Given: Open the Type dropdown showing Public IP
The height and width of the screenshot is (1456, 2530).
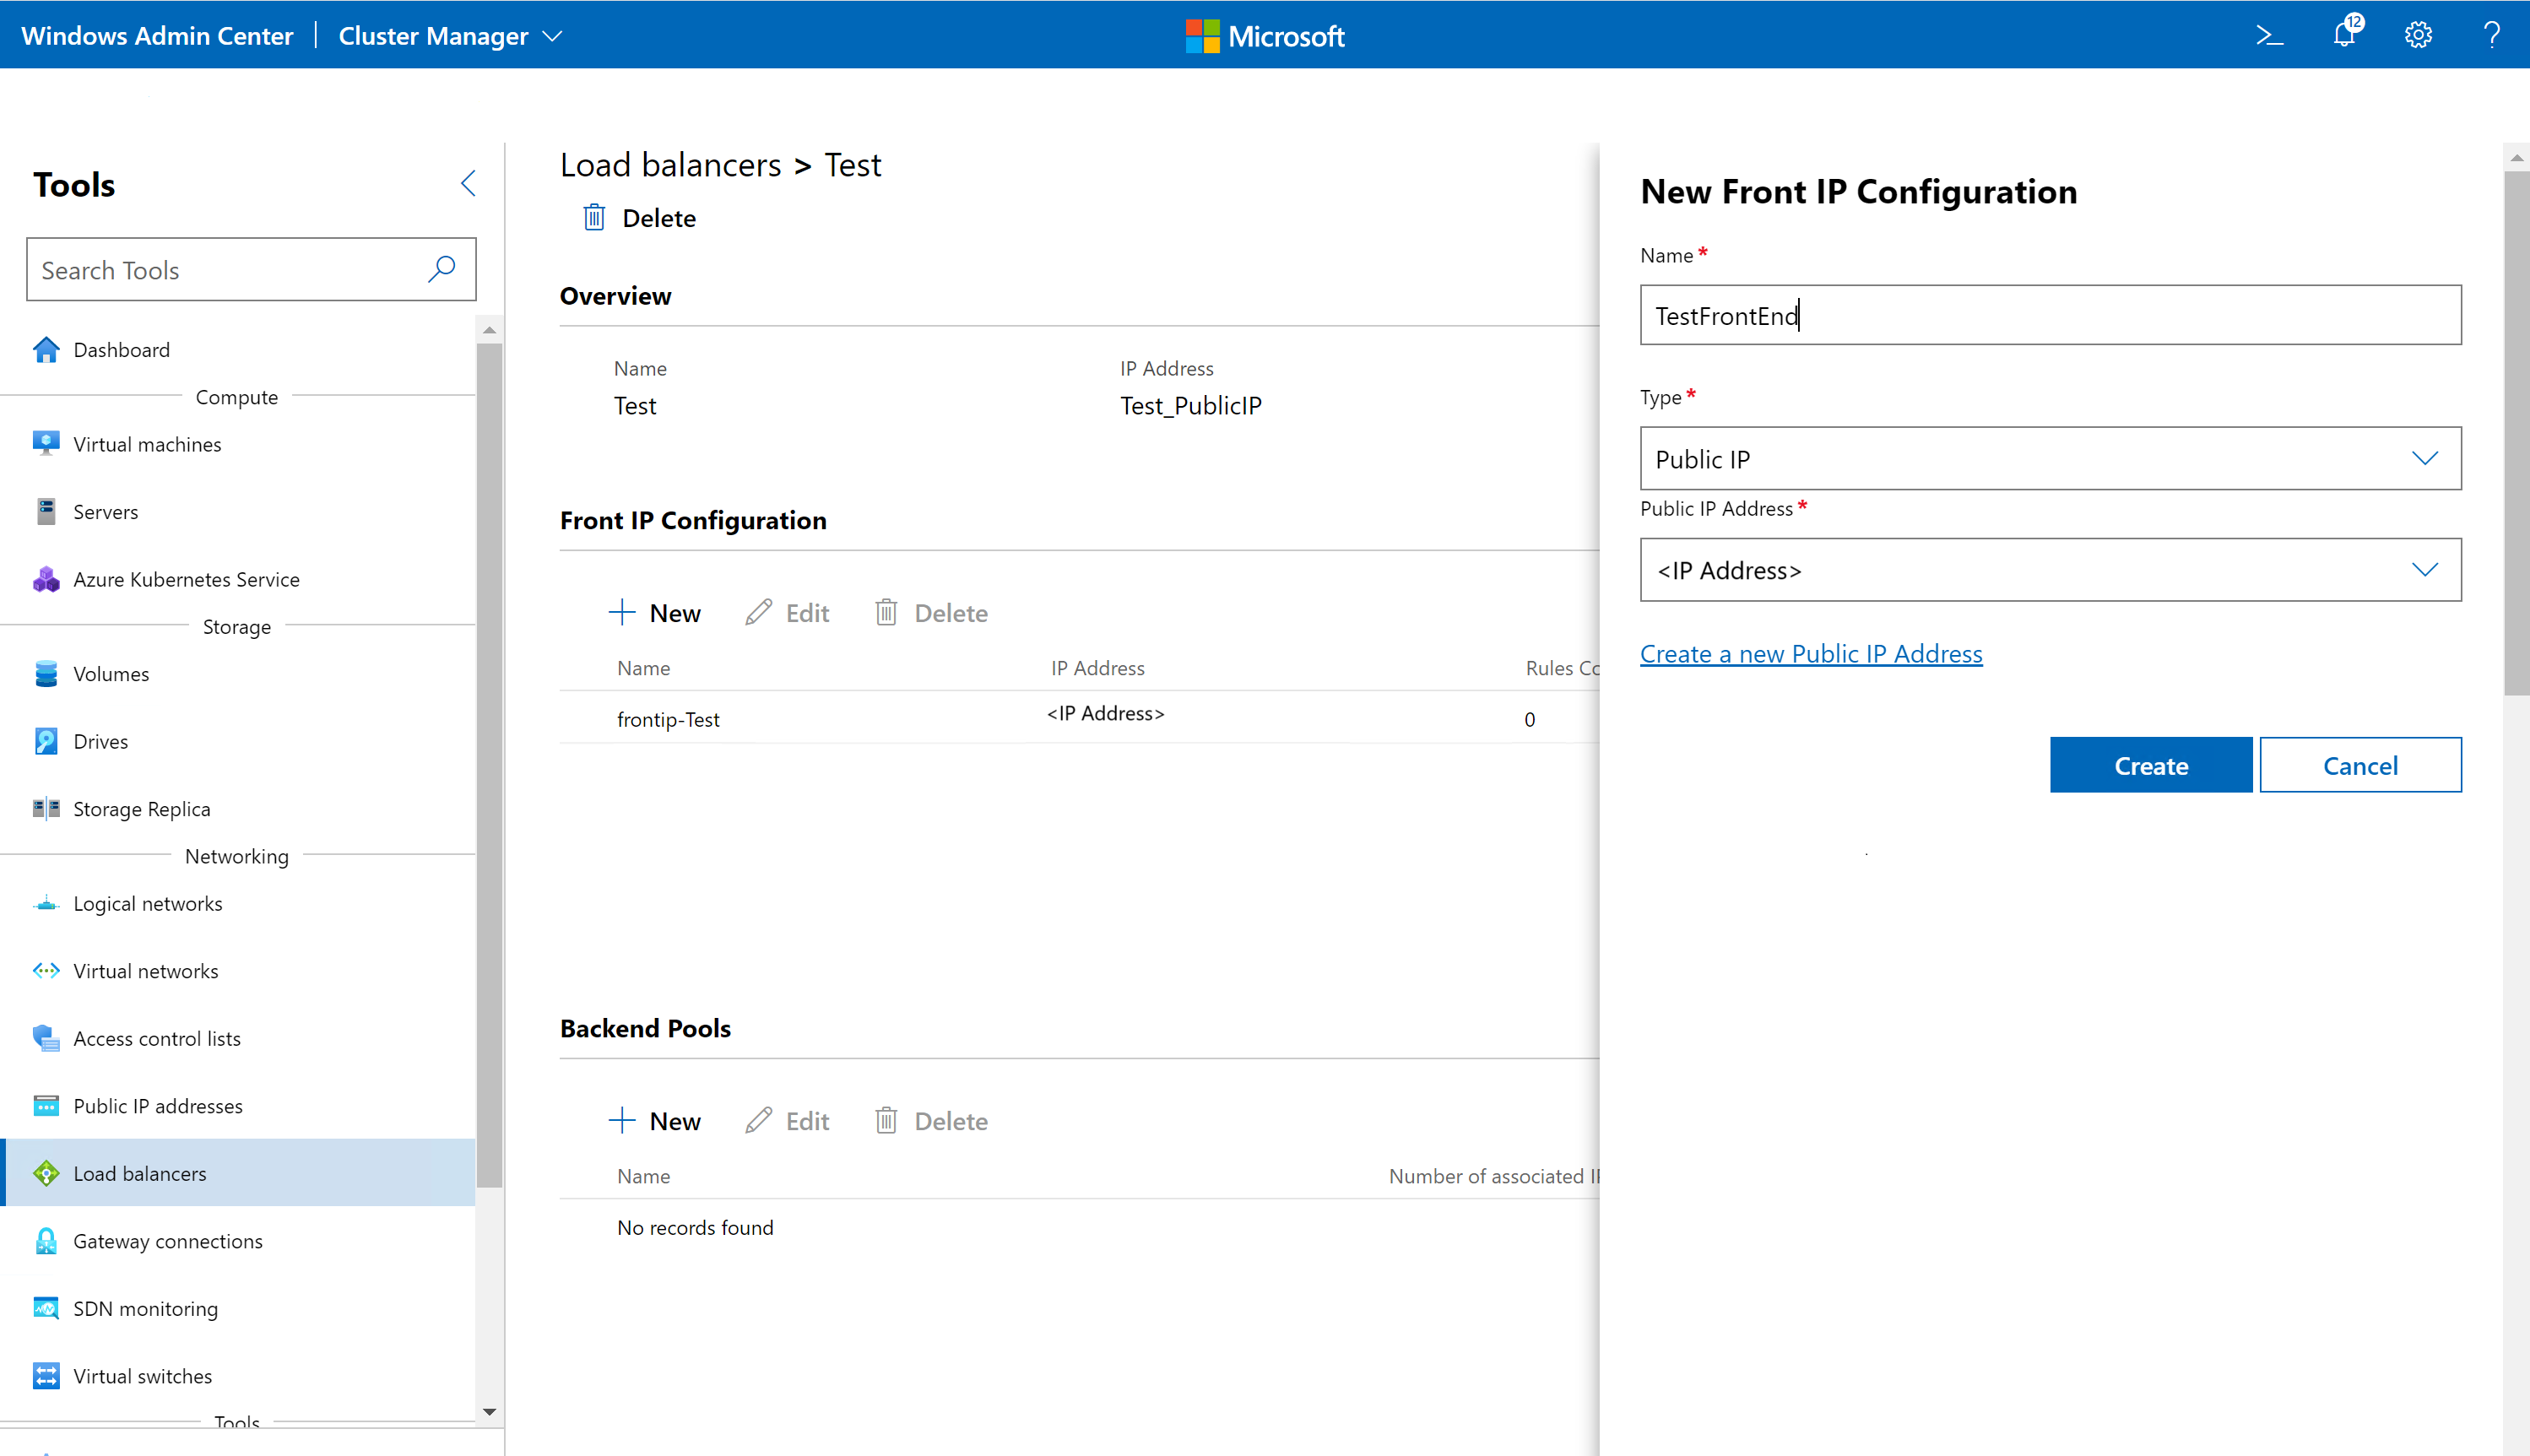Looking at the screenshot, I should (2050, 459).
